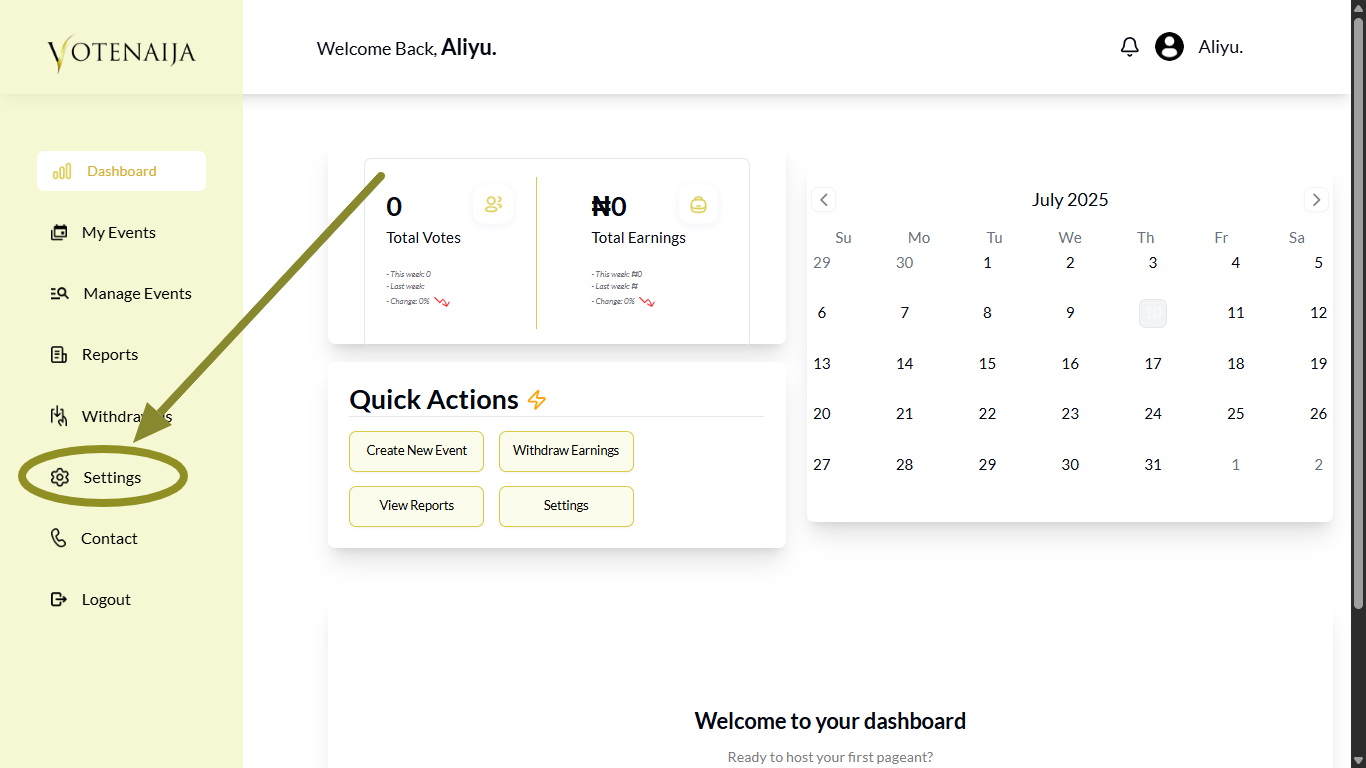The width and height of the screenshot is (1366, 768).
Task: Go to previous month in calendar
Action: [824, 199]
